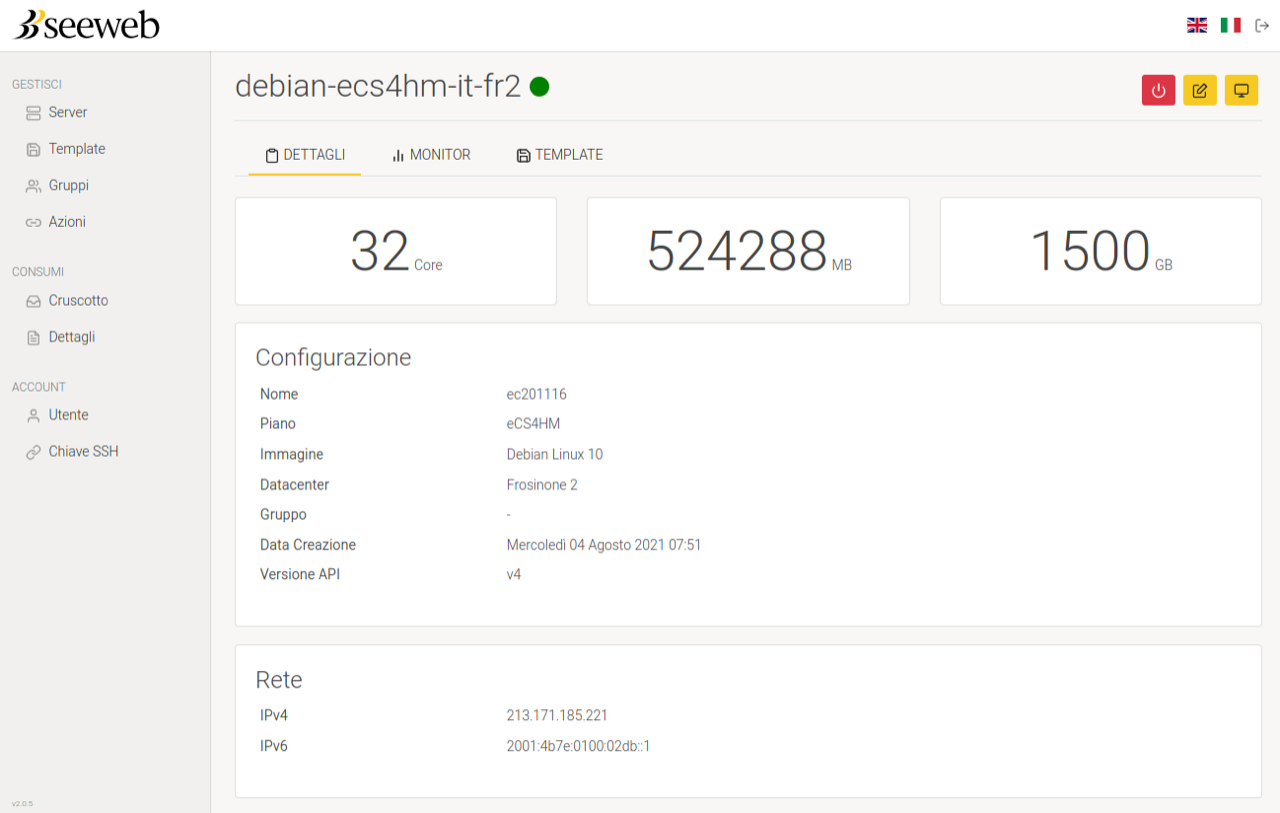The height and width of the screenshot is (813, 1280).
Task: Open the Cruscotto dashboard
Action: tap(78, 300)
